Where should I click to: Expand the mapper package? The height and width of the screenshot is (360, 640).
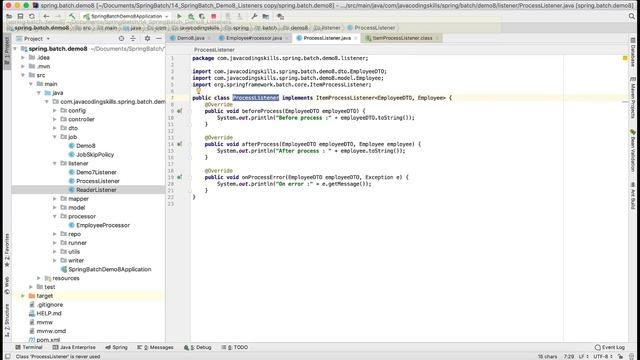[x=55, y=198]
